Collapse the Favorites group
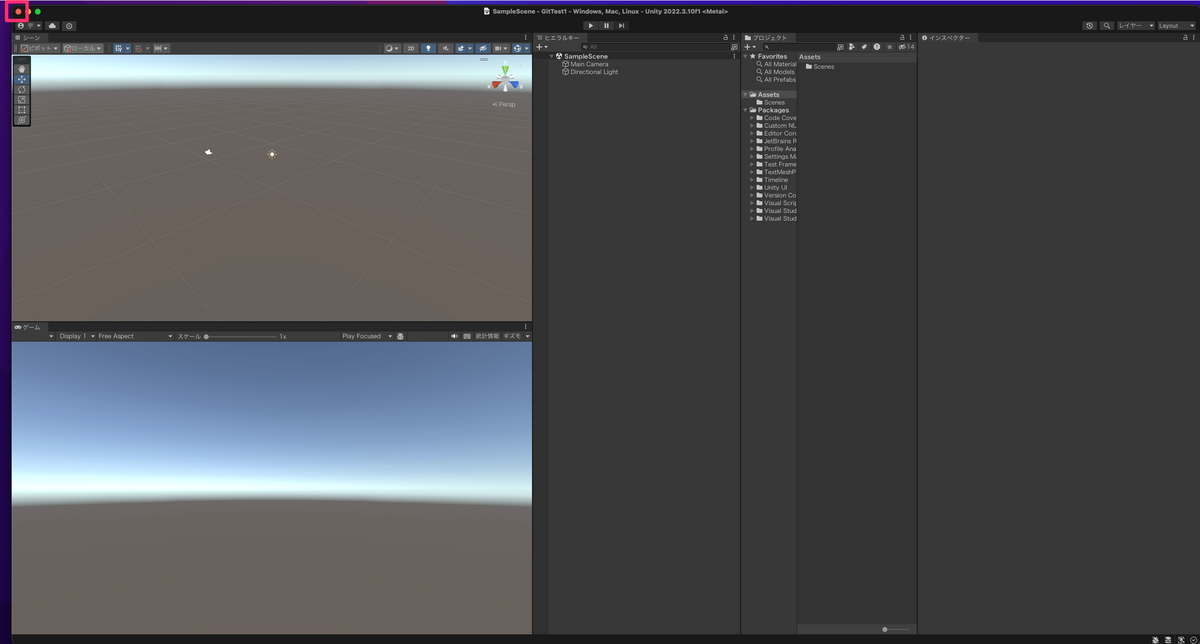The width and height of the screenshot is (1200, 644). (746, 57)
